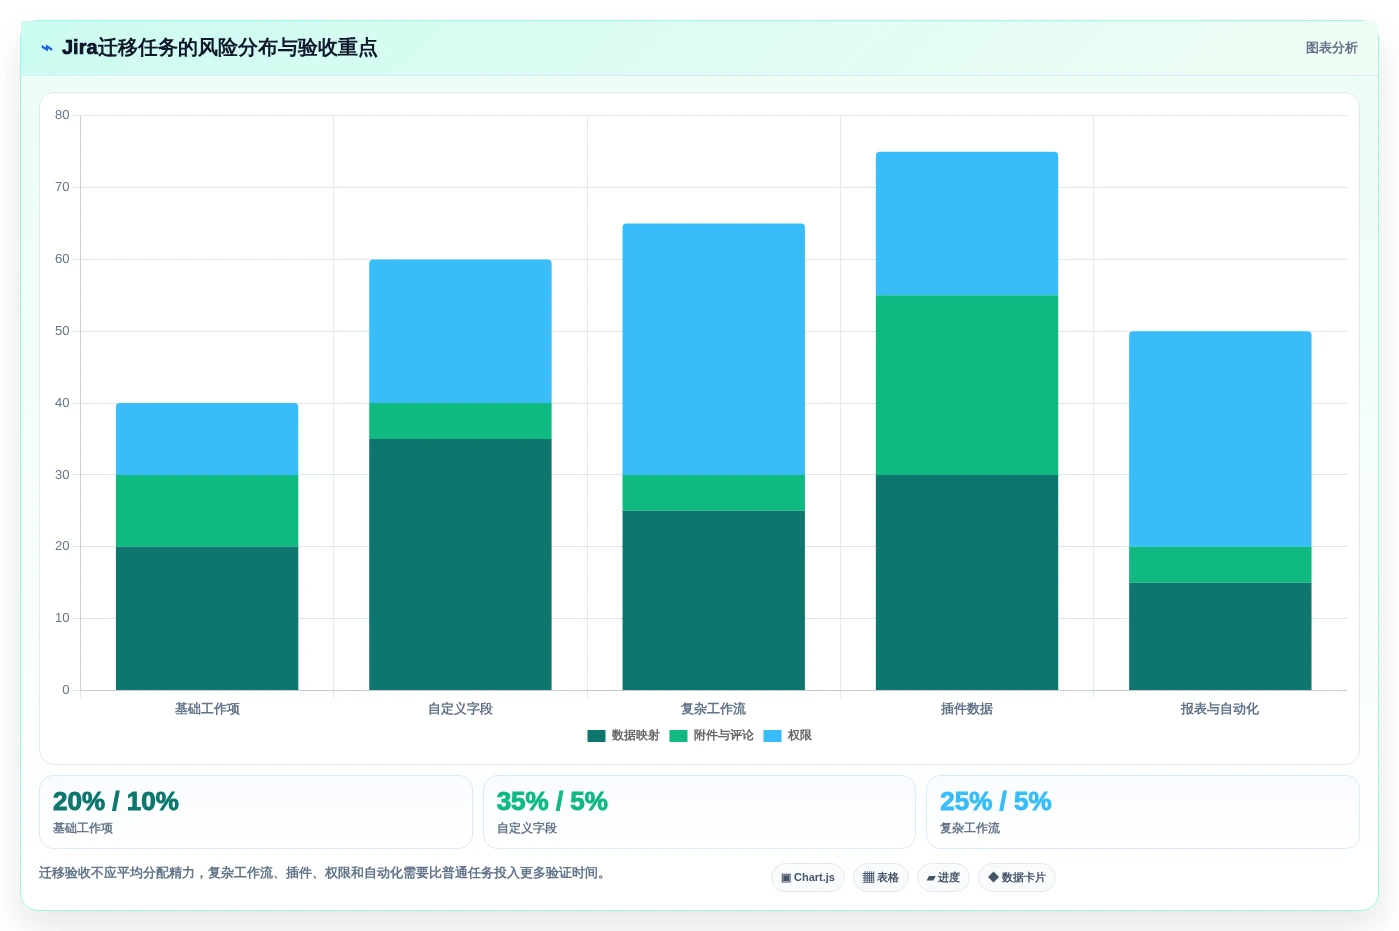Click 附件与评论 segment of 报表与自动化 bar
The height and width of the screenshot is (931, 1399).
point(1220,565)
